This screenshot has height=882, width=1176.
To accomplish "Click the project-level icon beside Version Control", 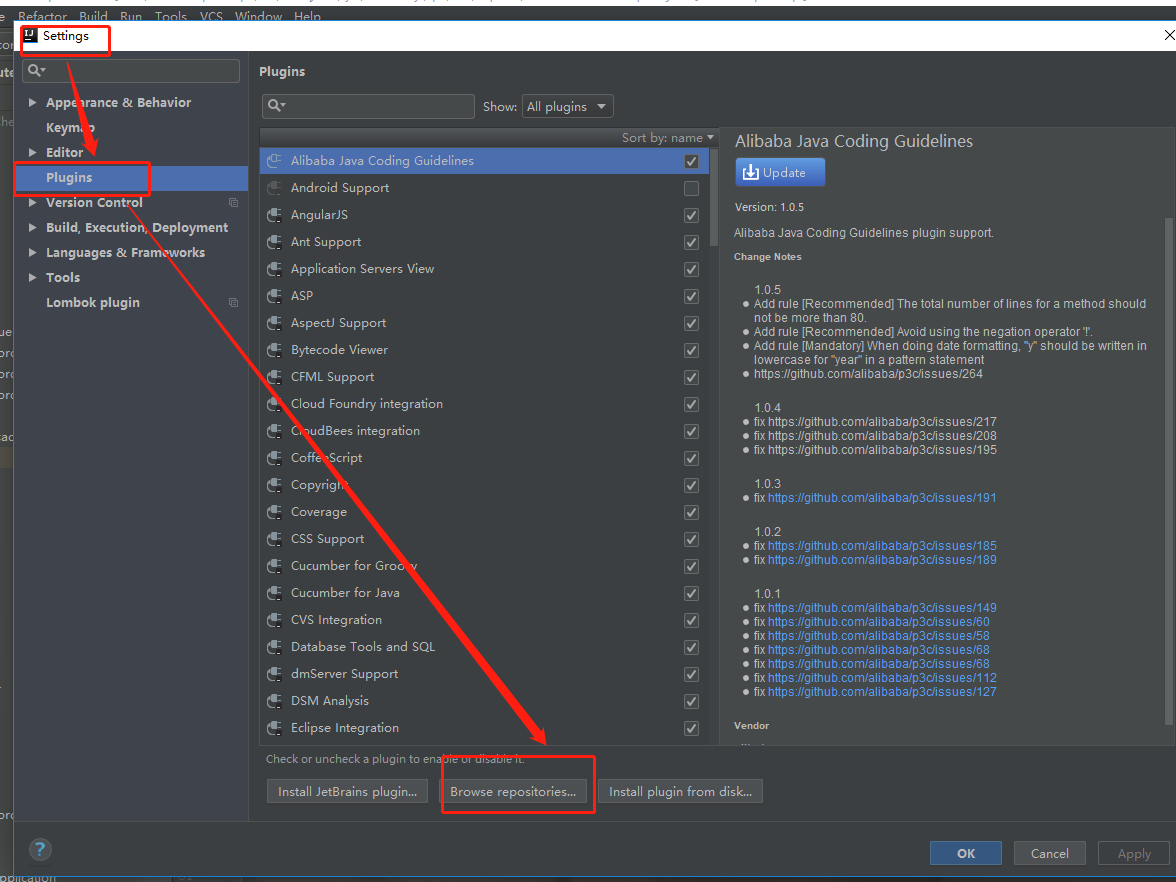I will coord(233,202).
